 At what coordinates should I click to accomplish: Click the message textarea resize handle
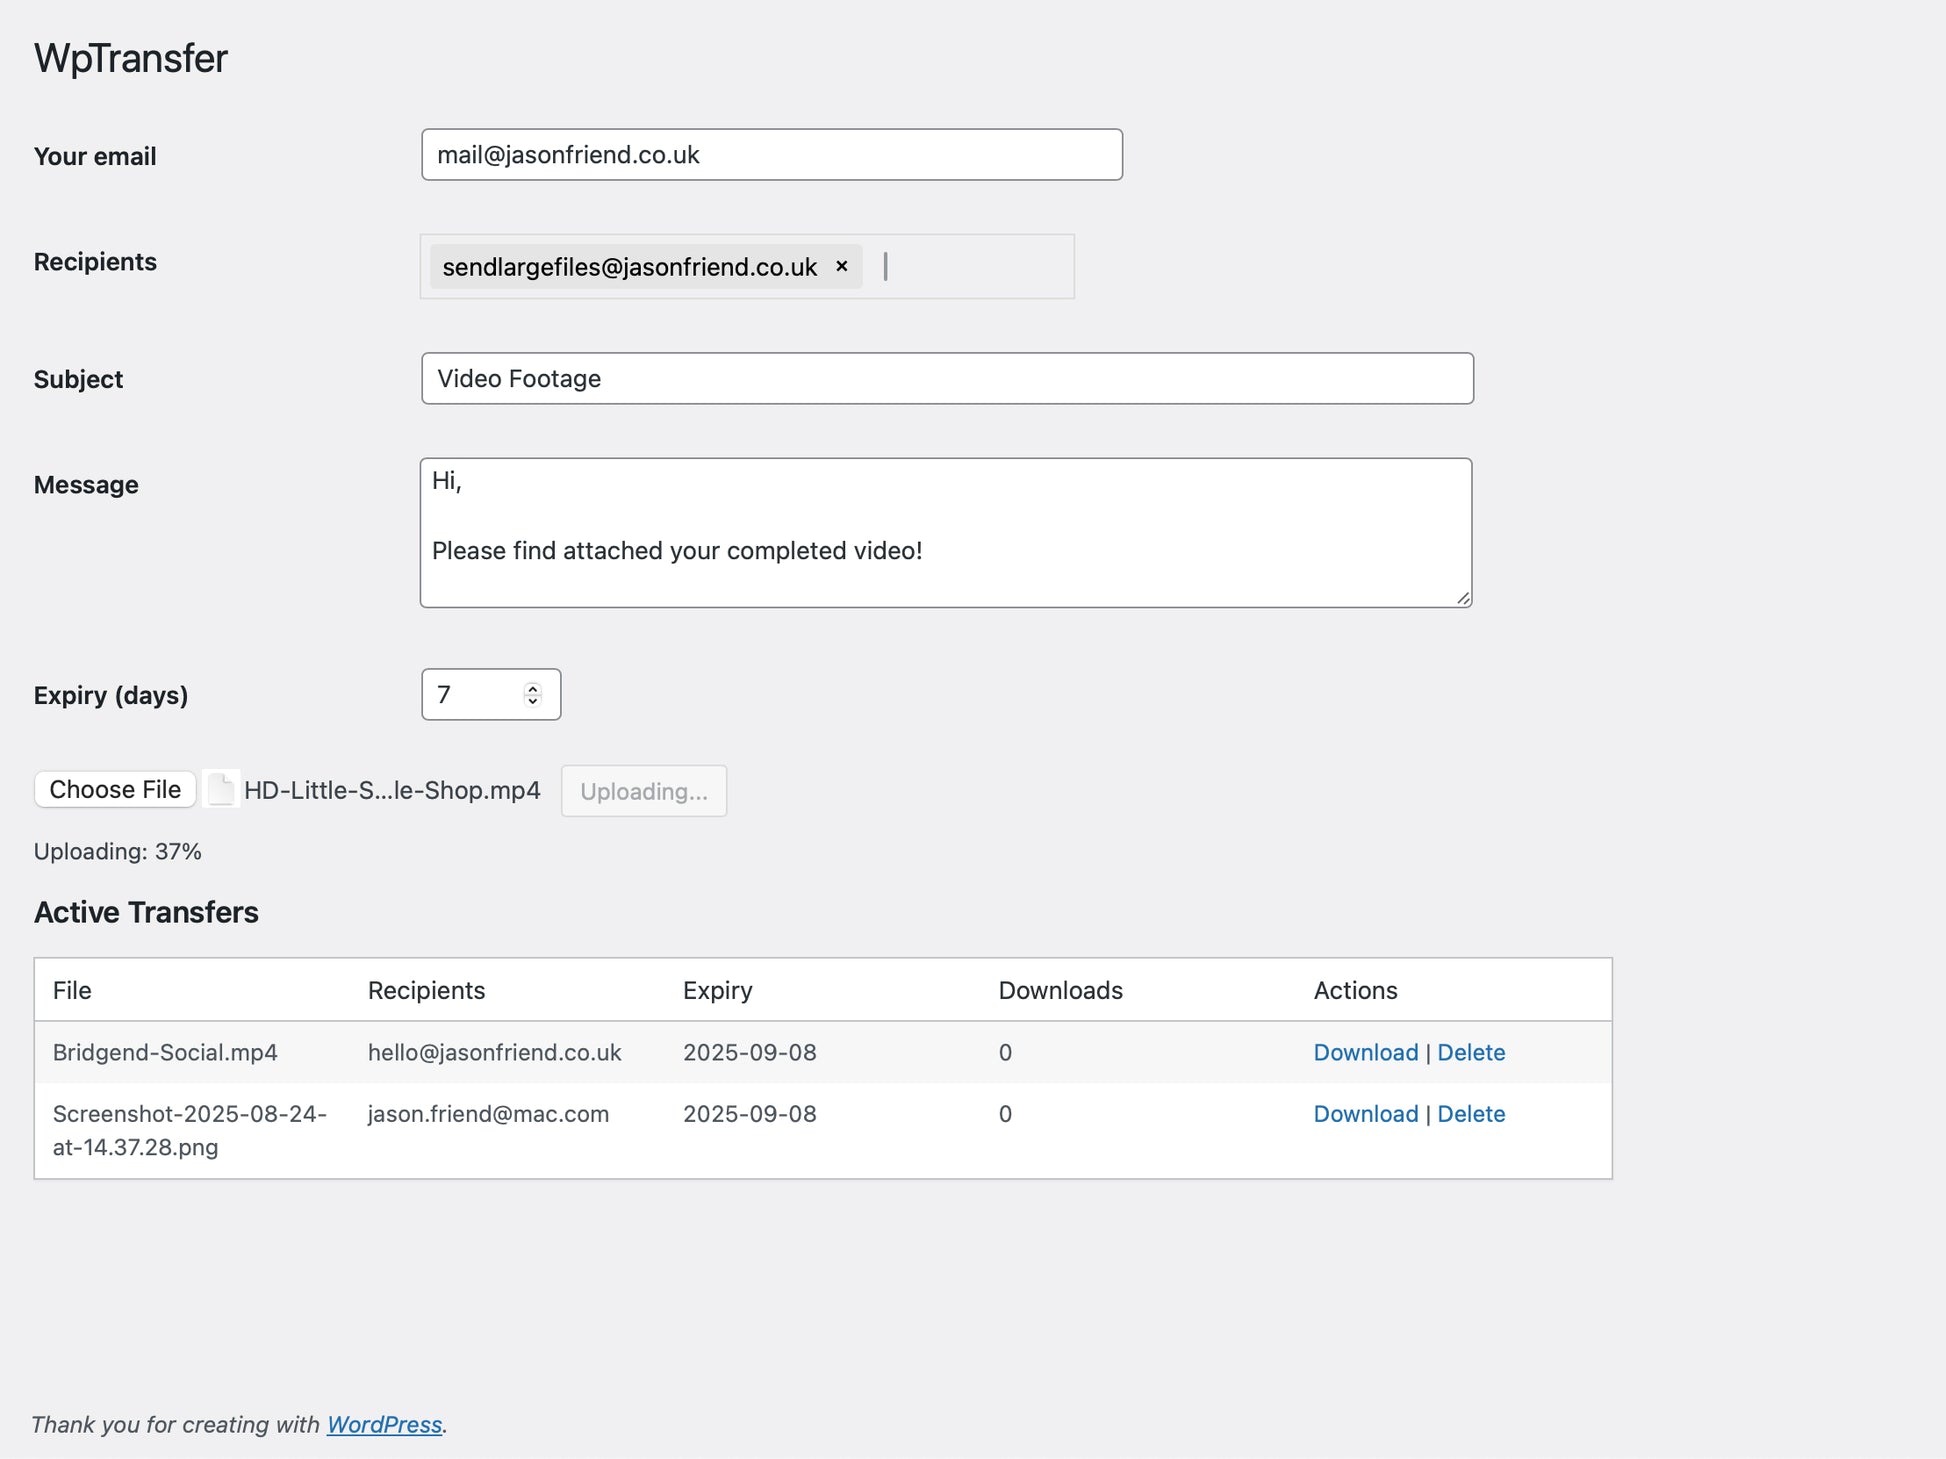[1463, 598]
